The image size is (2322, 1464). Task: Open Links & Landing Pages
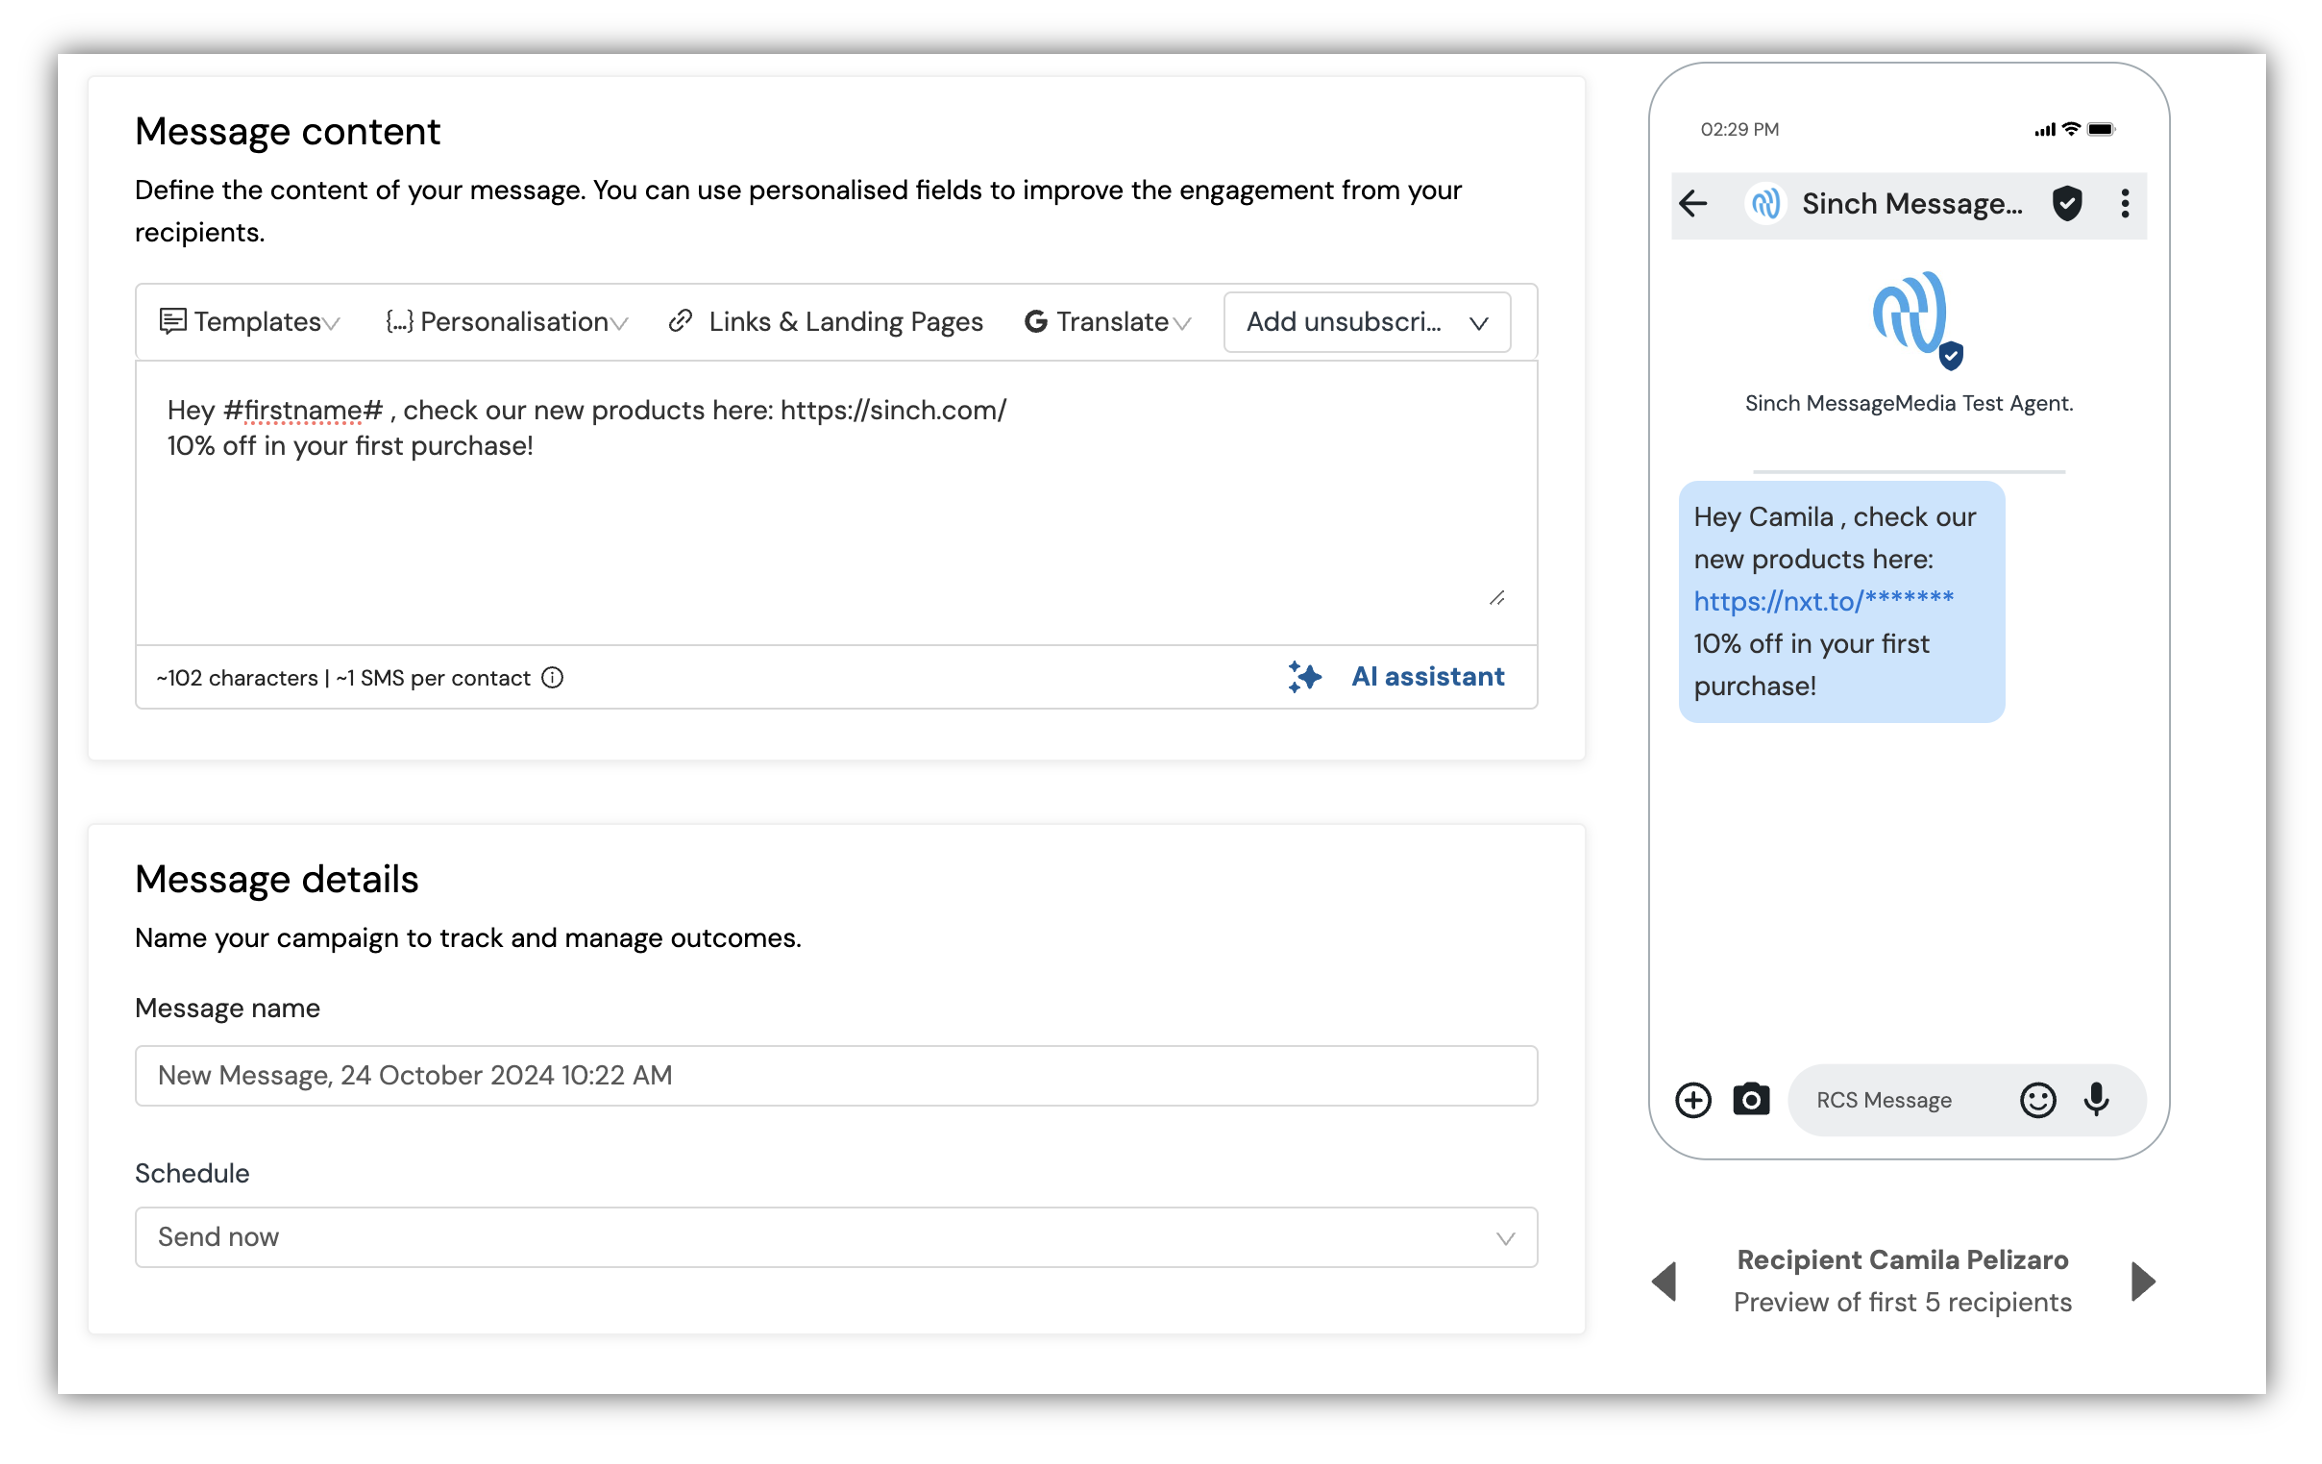826,322
